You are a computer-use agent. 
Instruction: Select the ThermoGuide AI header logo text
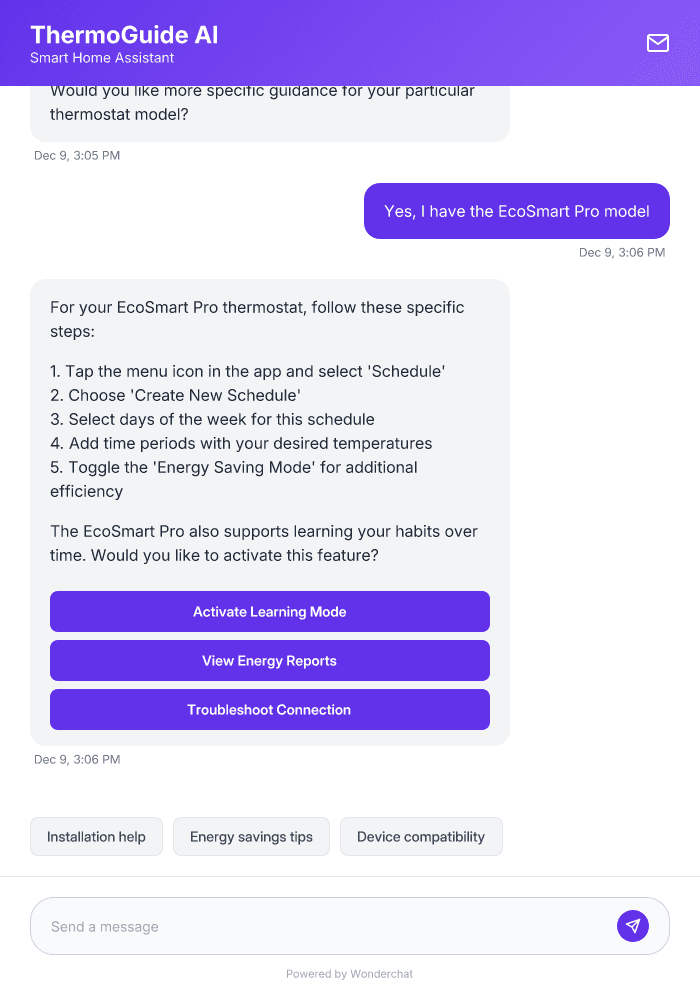124,34
